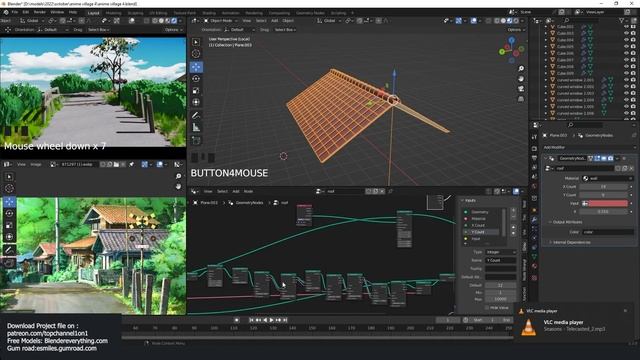Screen dimensions: 640x360
Task: Select the Add Cube tool in 3D viewport
Action: (x=196, y=141)
